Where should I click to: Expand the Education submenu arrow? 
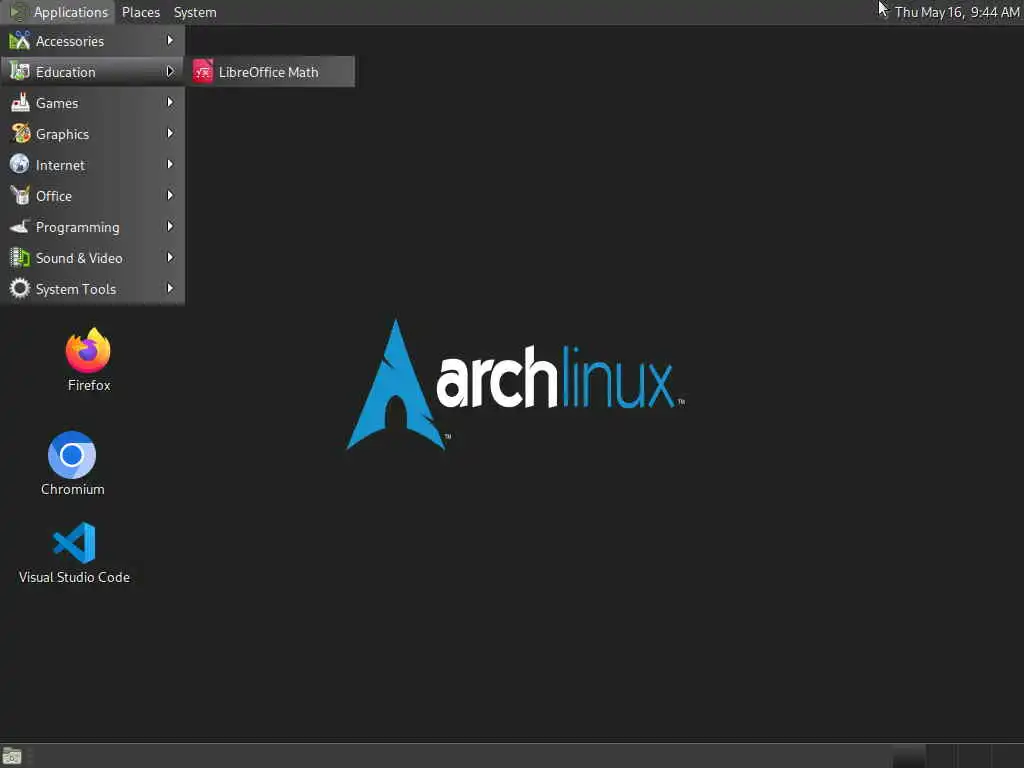(170, 71)
